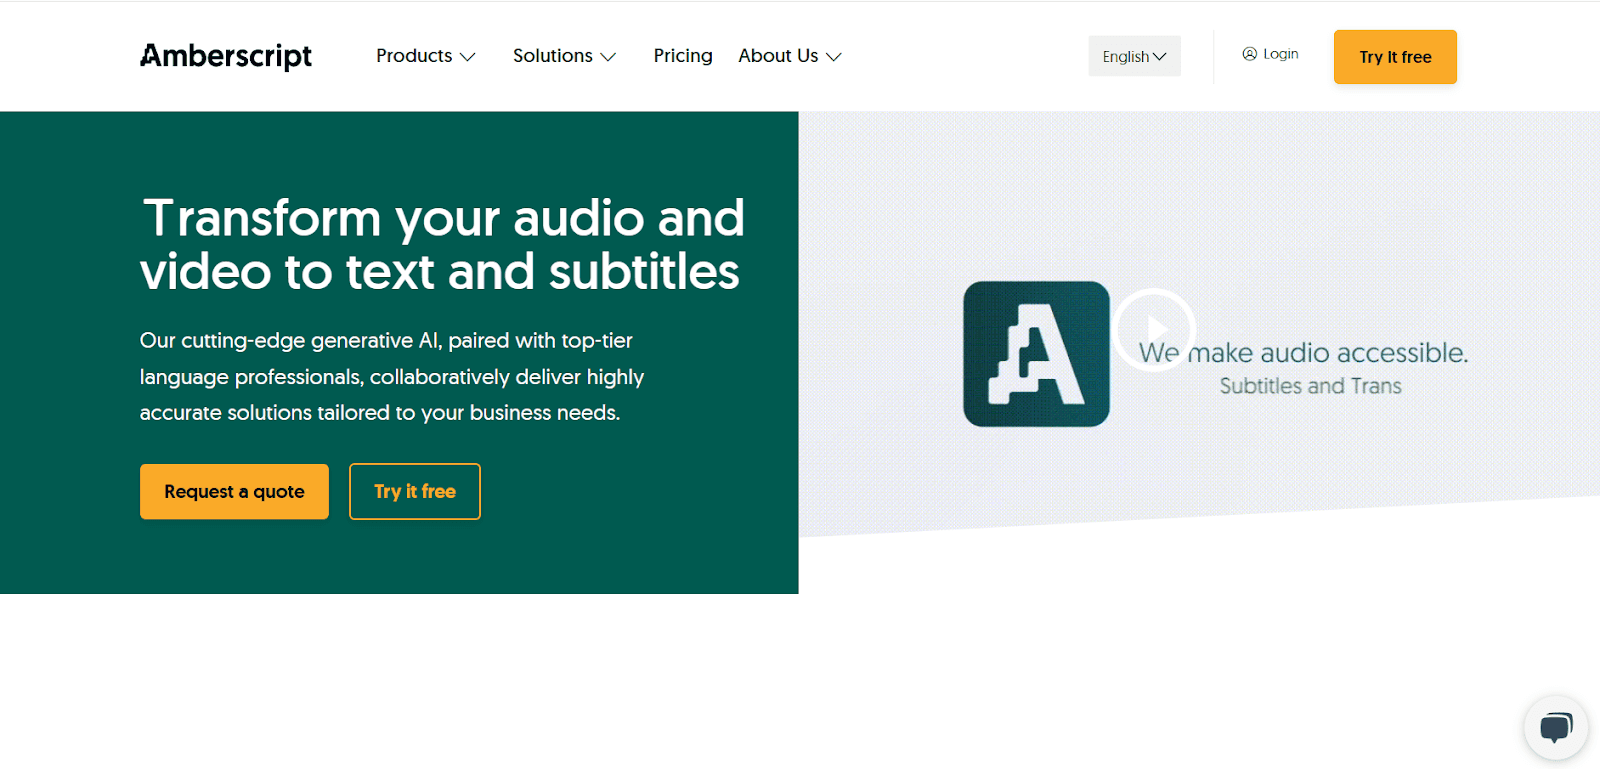Play the intro video
Screen dimensions: 1600x769
pos(1155,330)
